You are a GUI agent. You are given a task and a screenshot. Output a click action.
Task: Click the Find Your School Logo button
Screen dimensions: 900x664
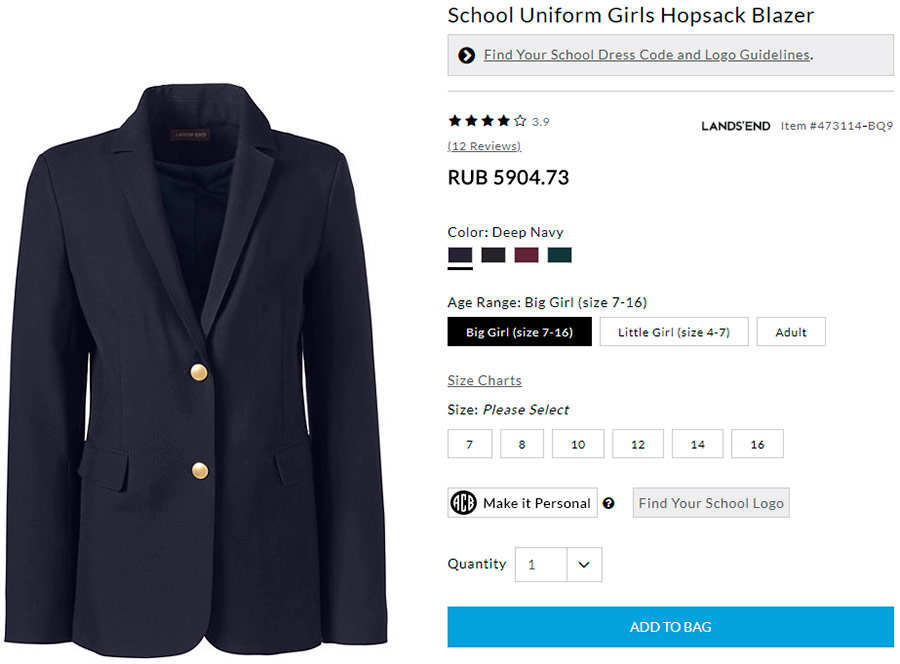pos(710,503)
